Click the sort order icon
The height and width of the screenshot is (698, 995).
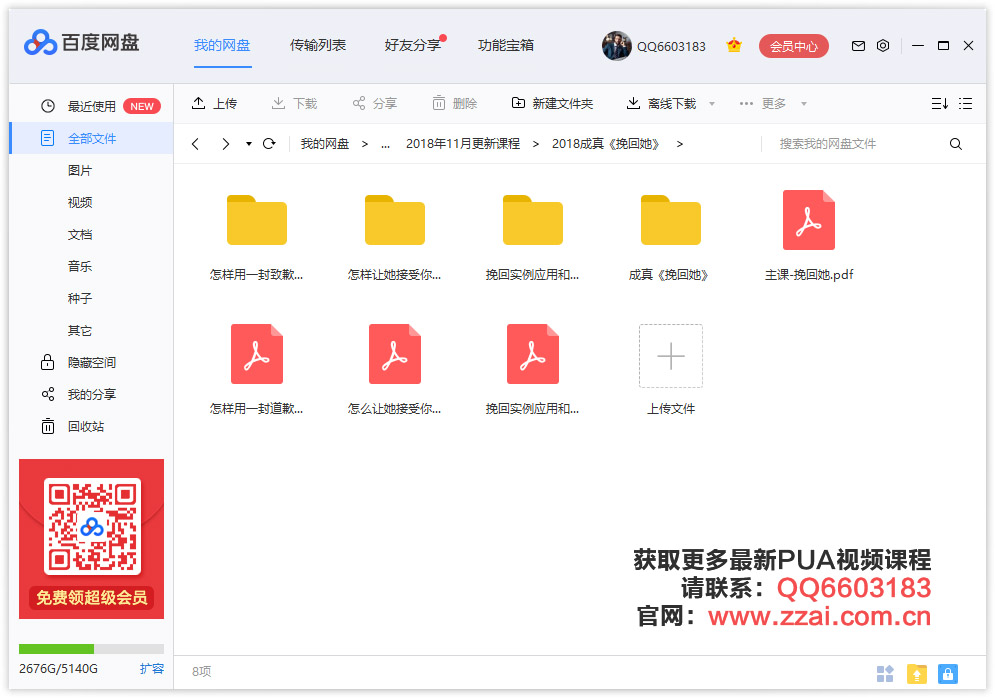940,103
